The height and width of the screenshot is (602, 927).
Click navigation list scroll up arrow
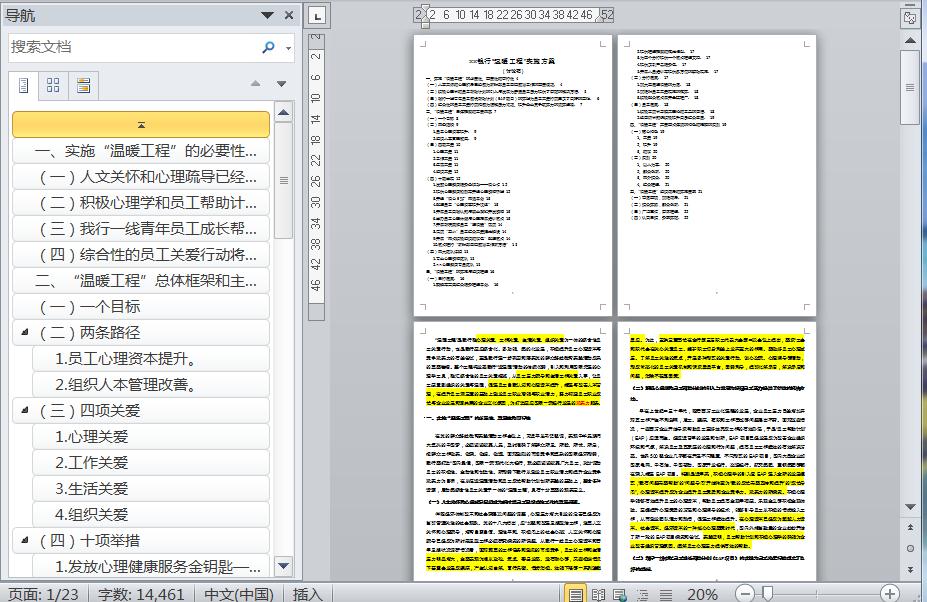pos(284,112)
